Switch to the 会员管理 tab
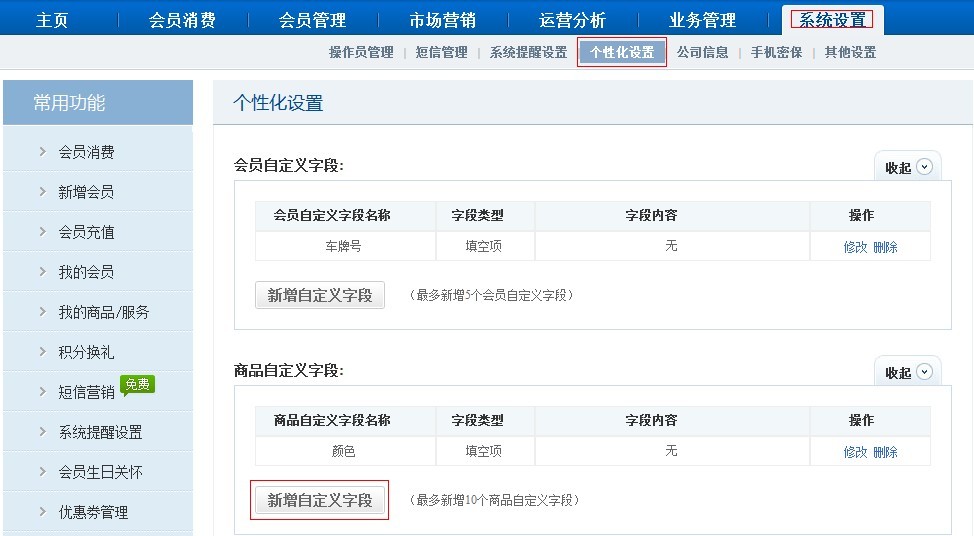This screenshot has height=536, width=974. [x=312, y=20]
